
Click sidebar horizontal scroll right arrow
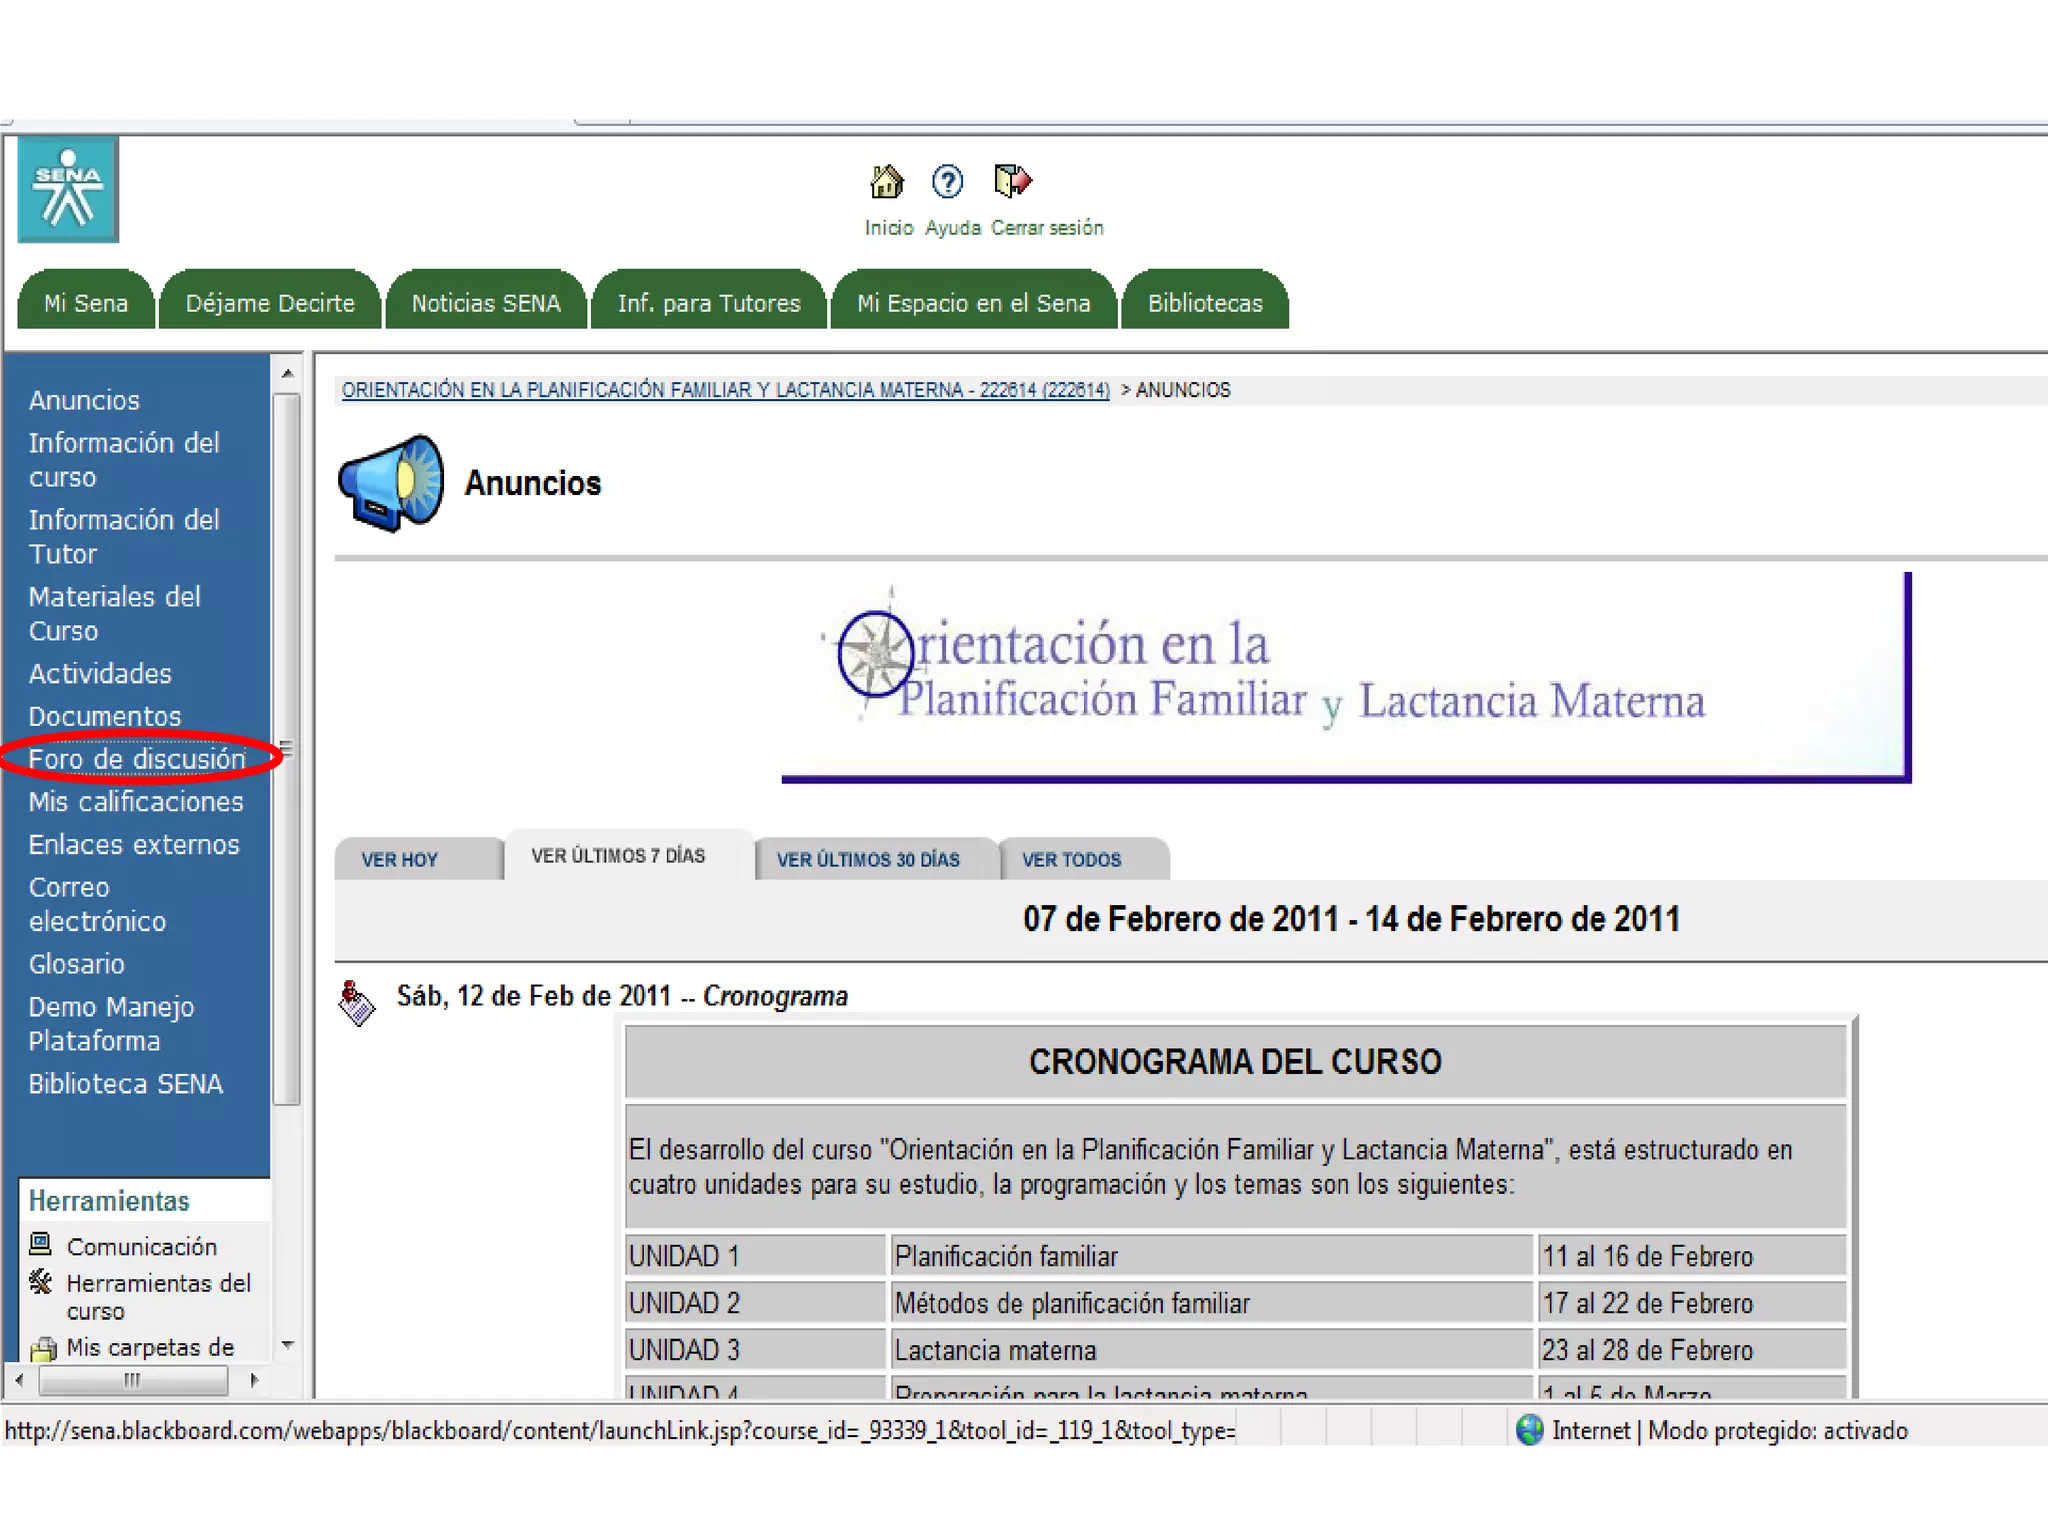(x=254, y=1380)
